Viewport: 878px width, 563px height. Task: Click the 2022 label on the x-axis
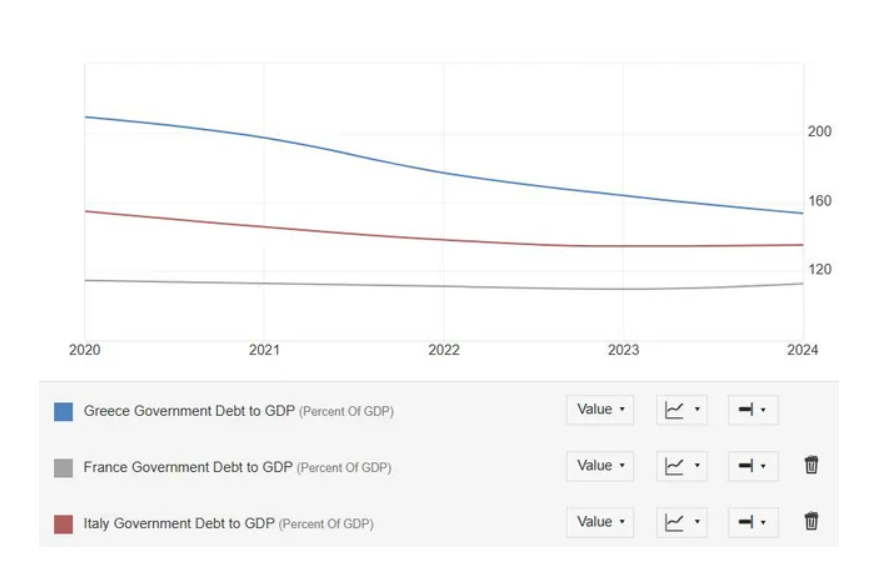click(444, 350)
